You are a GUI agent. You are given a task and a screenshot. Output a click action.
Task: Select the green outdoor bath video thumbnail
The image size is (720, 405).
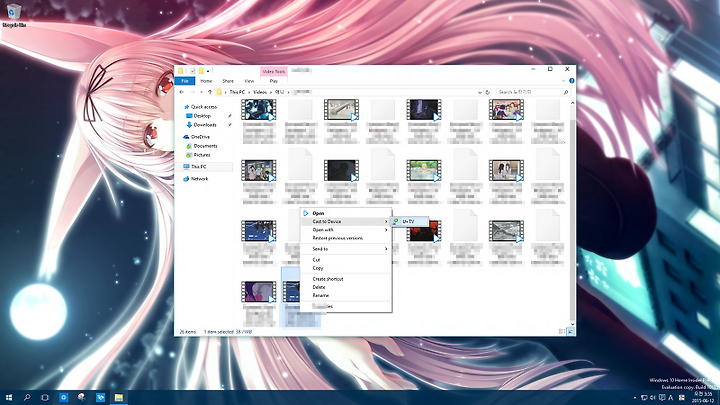click(x=423, y=170)
